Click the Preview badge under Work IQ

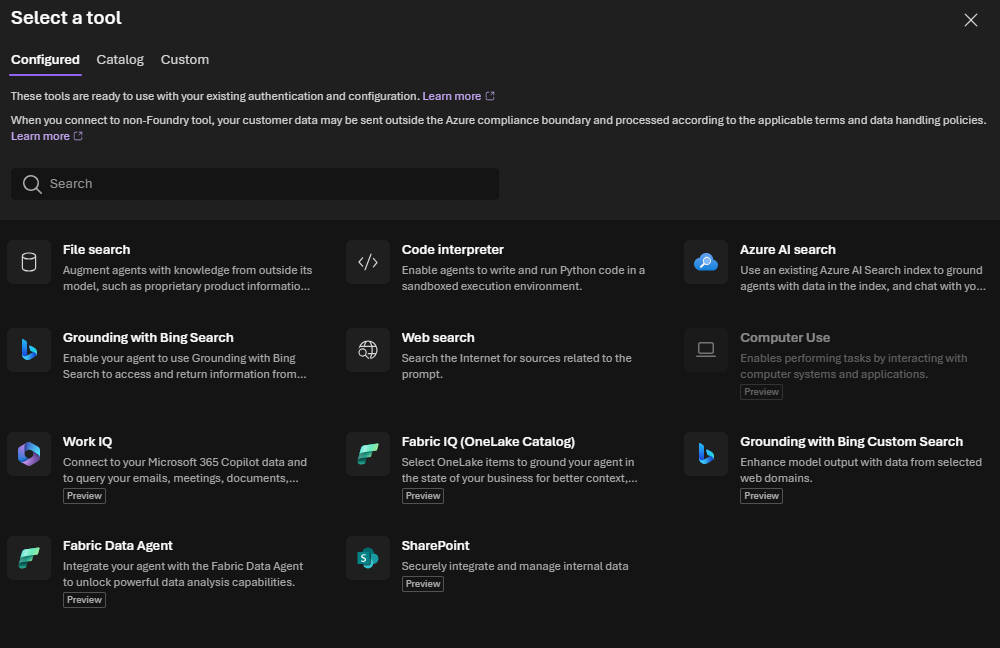[x=84, y=496]
